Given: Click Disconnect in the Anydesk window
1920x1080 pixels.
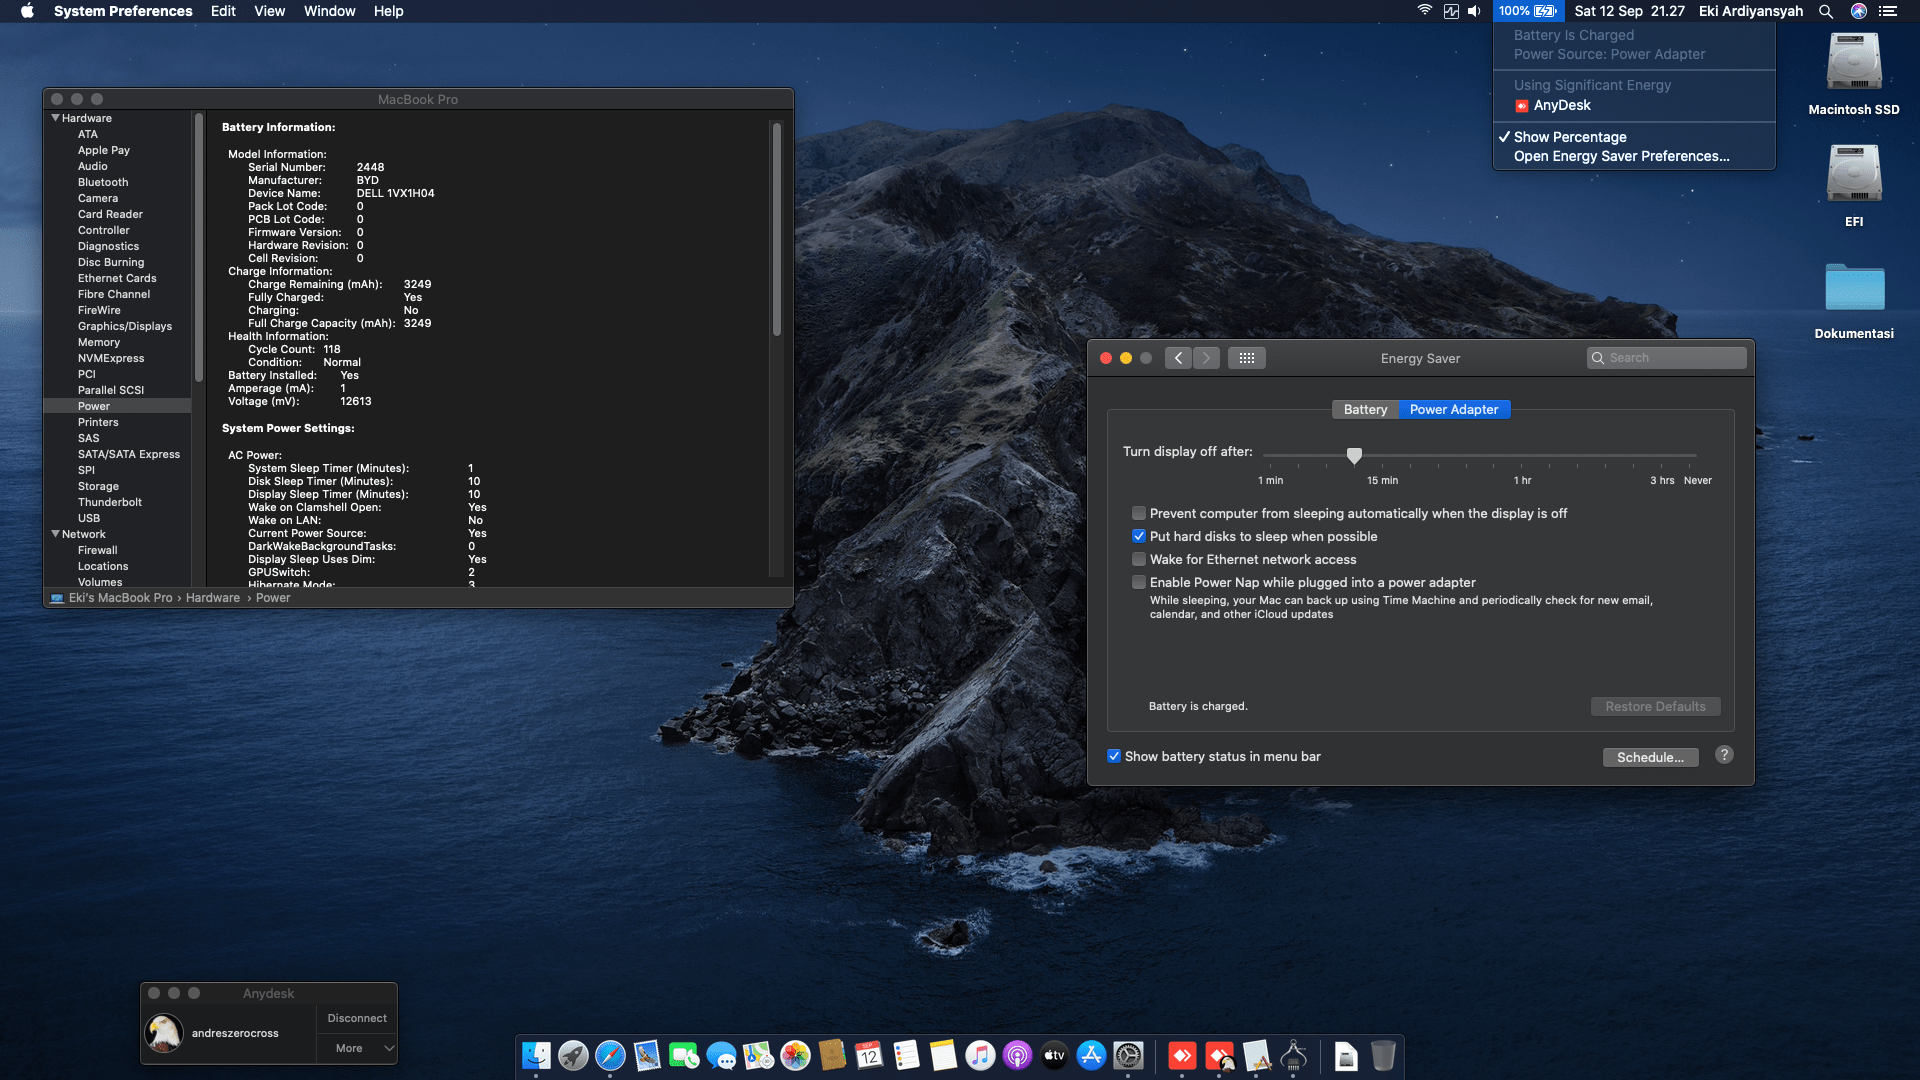Looking at the screenshot, I should [x=356, y=1018].
